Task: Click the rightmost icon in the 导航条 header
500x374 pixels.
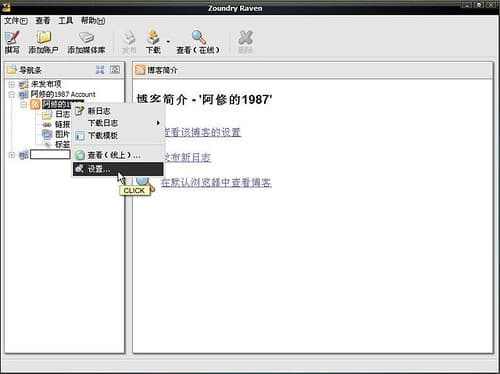Action: 115,69
